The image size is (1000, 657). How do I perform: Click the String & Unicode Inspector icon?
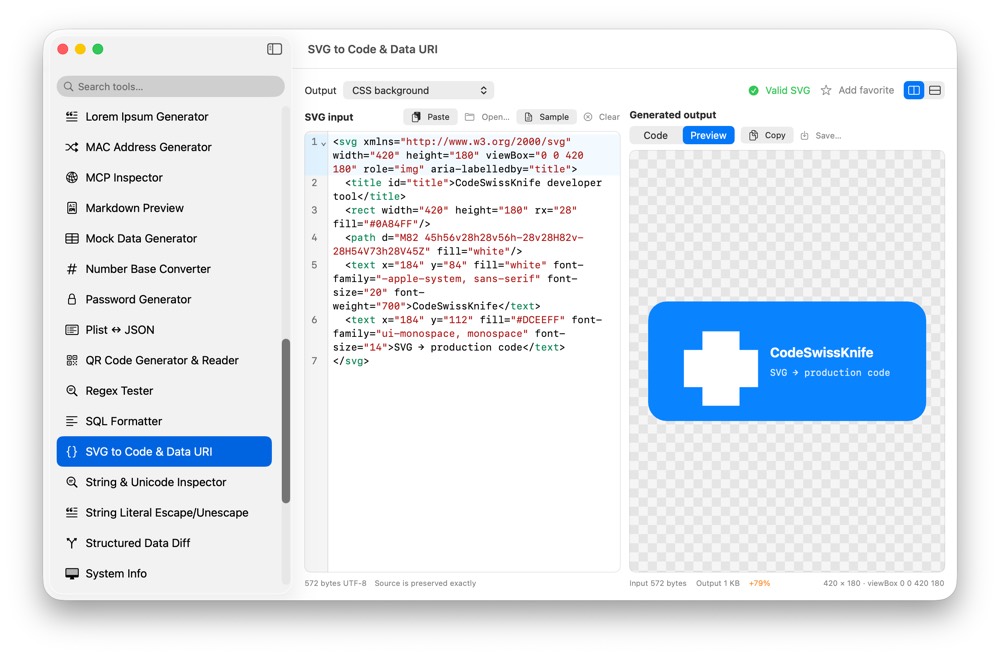(x=72, y=482)
